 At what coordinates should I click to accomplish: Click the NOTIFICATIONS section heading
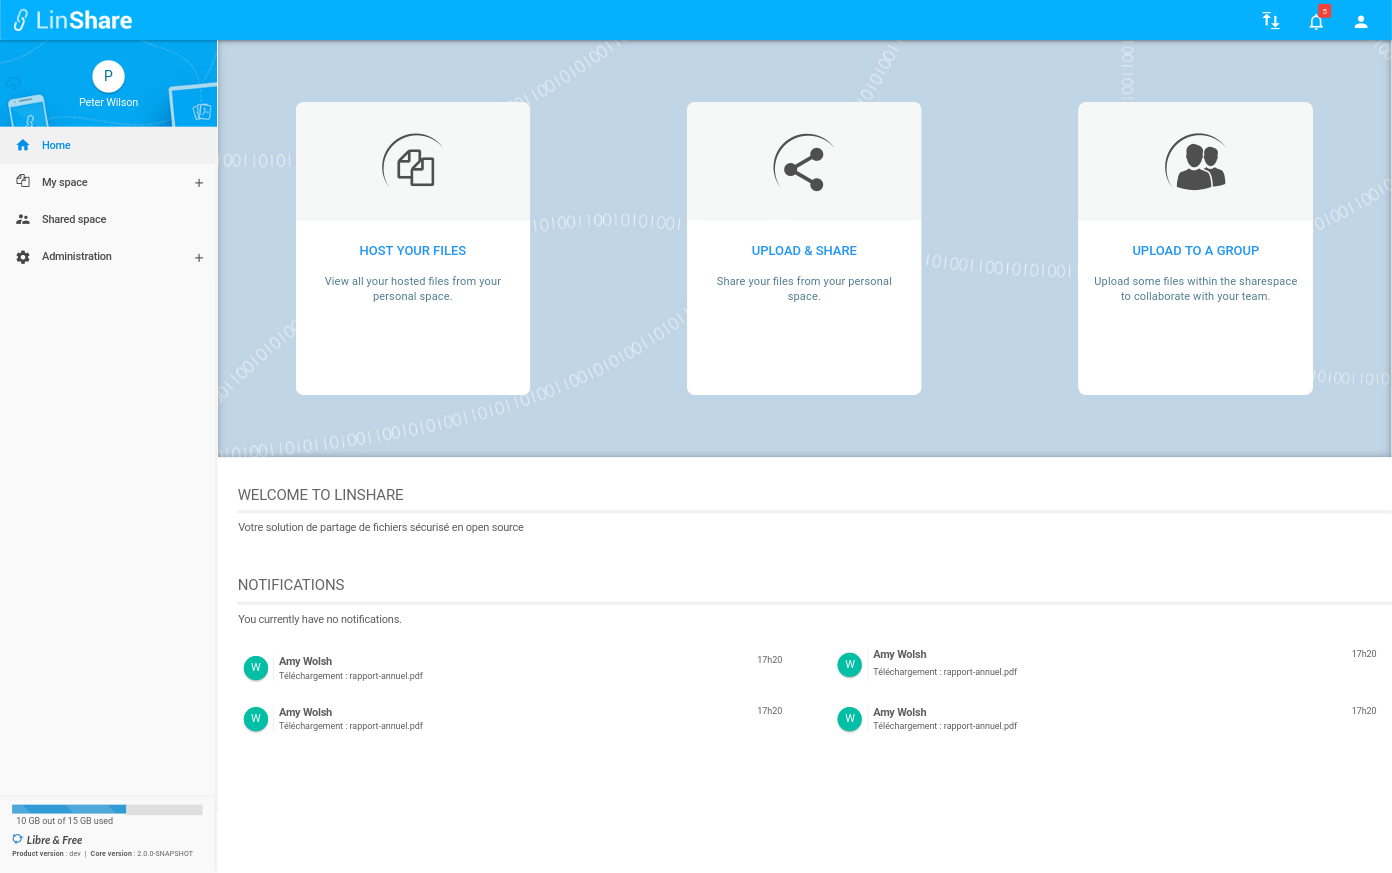tap(291, 585)
